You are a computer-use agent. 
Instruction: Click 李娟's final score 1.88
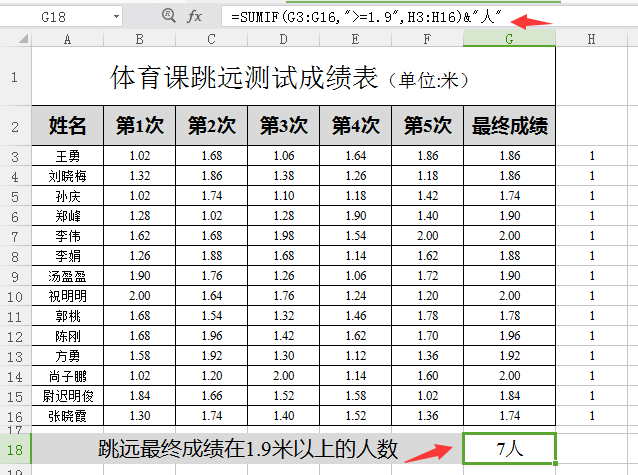[509, 256]
